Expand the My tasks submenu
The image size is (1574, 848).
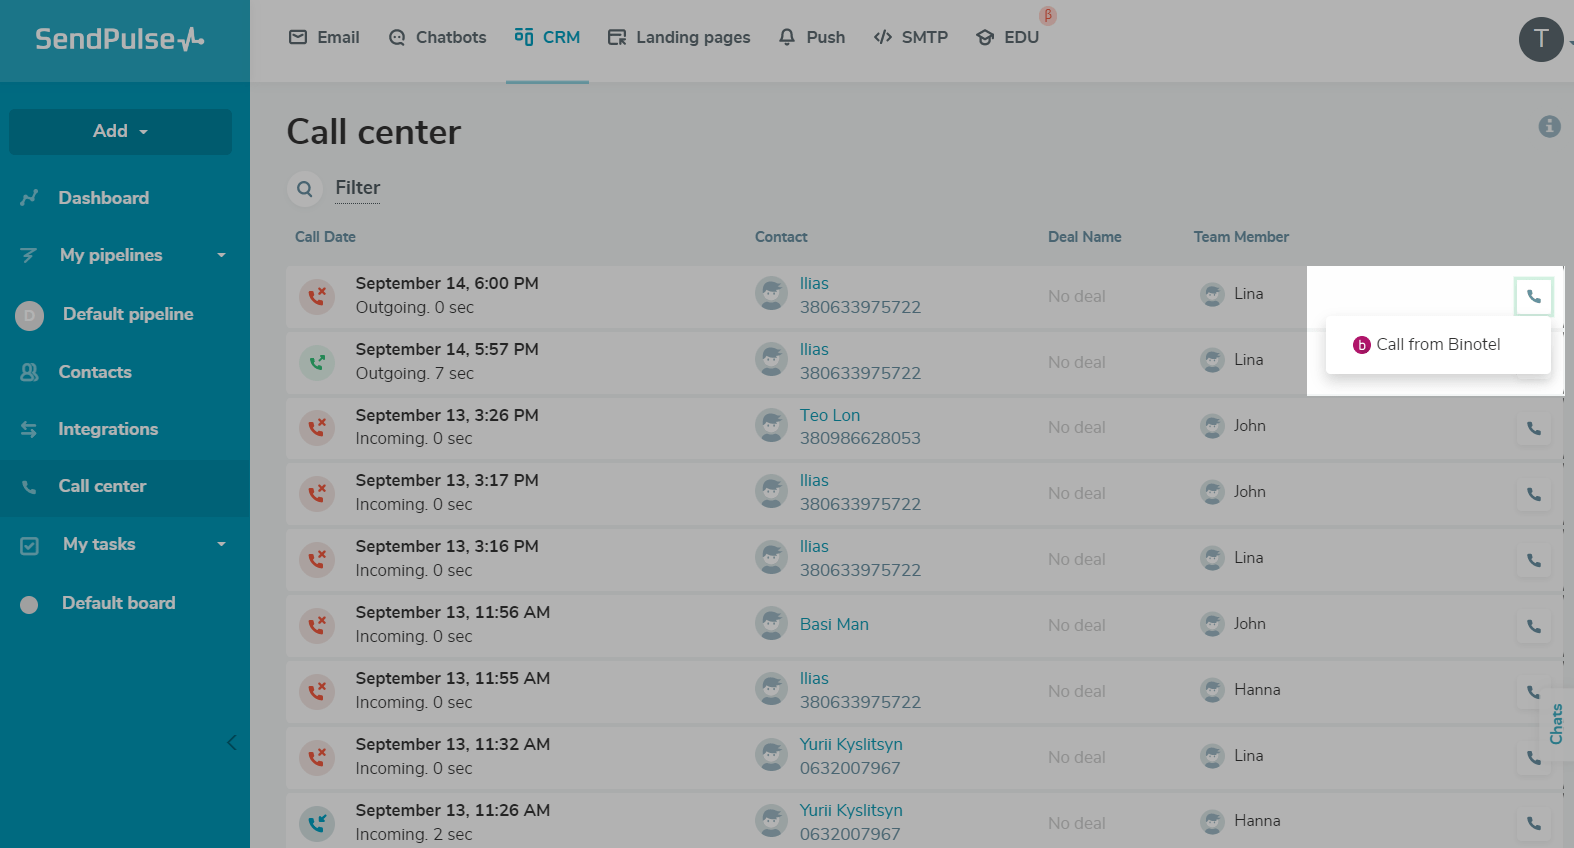(221, 544)
